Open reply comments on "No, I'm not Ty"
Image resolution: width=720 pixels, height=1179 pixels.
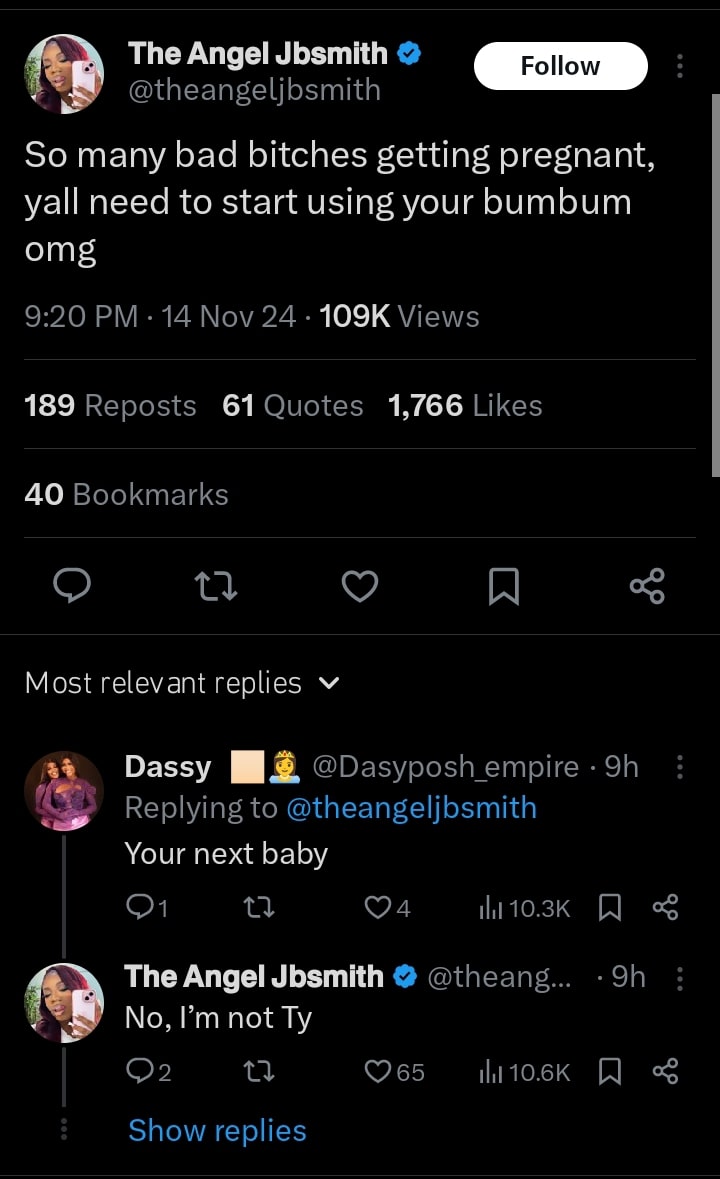[139, 1072]
